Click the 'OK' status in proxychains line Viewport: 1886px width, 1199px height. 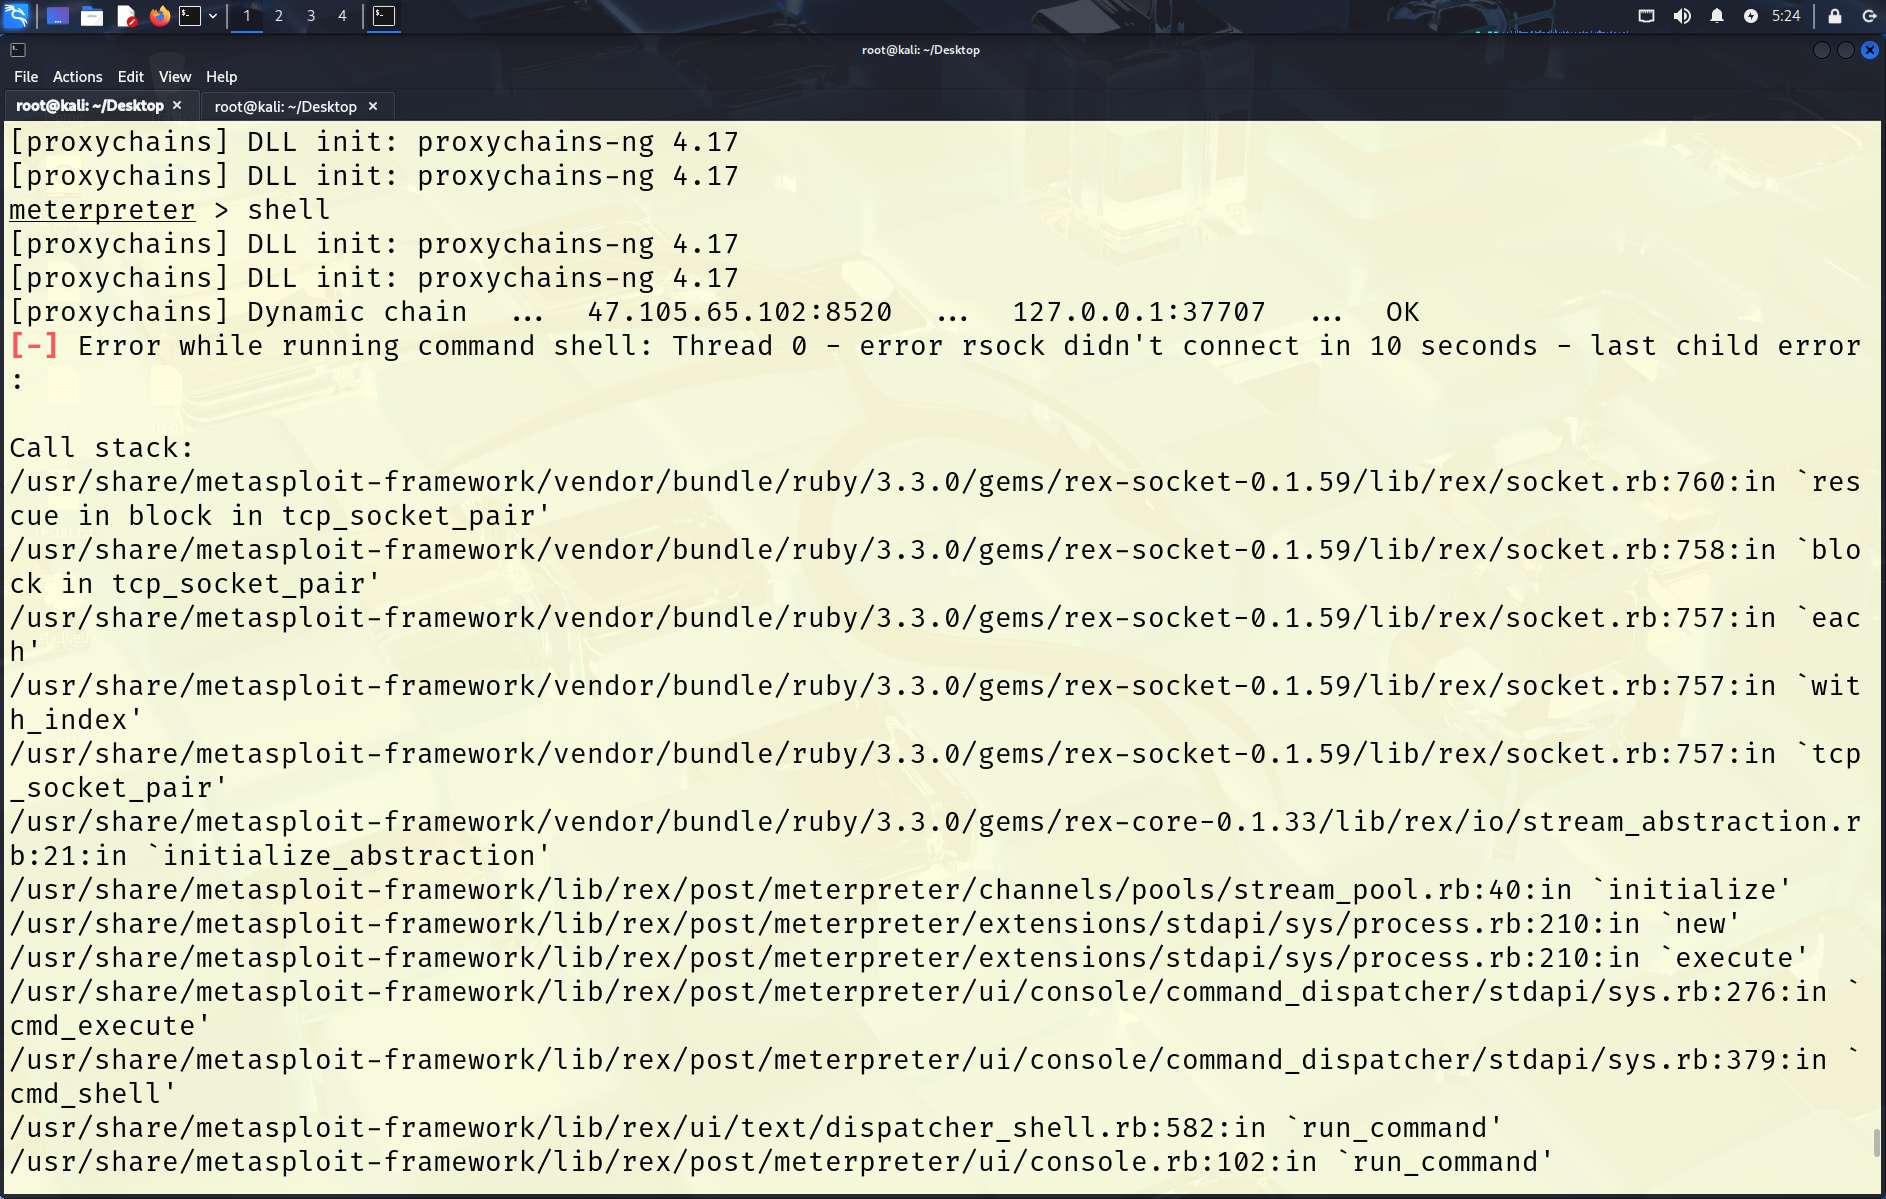(1402, 312)
